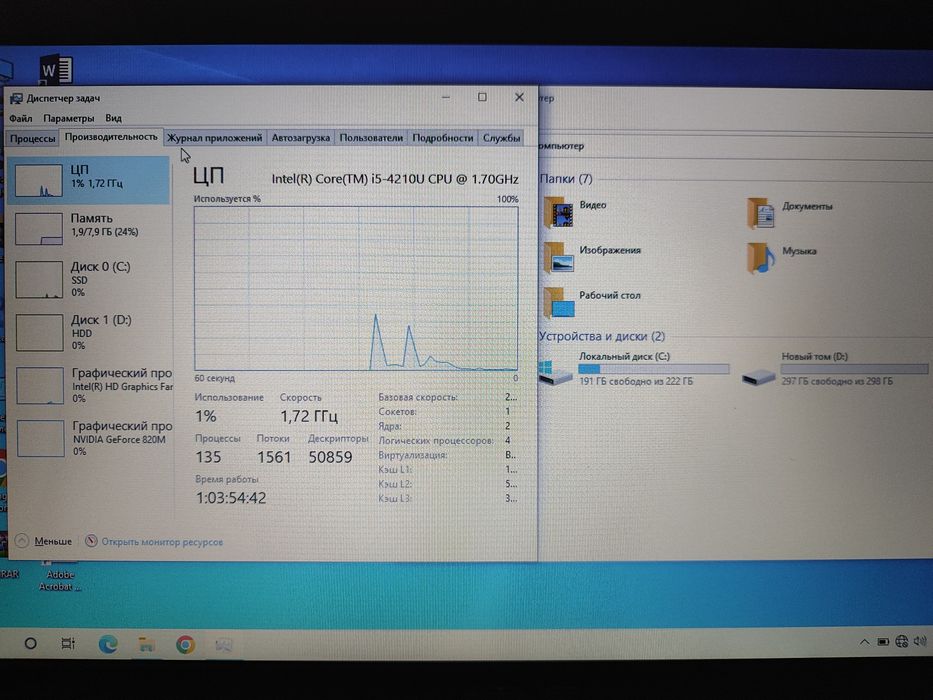This screenshot has width=933, height=700.
Task: Open network globe tray icon
Action: point(902,641)
